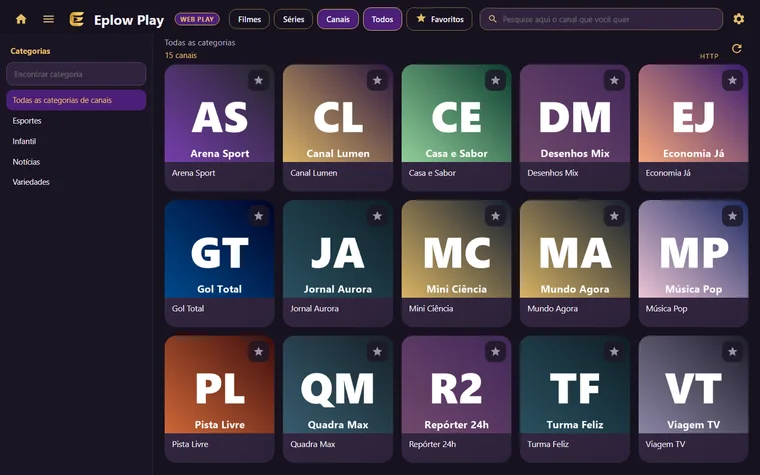Viewport: 760px width, 475px height.
Task: Select the Todos filter
Action: (382, 19)
